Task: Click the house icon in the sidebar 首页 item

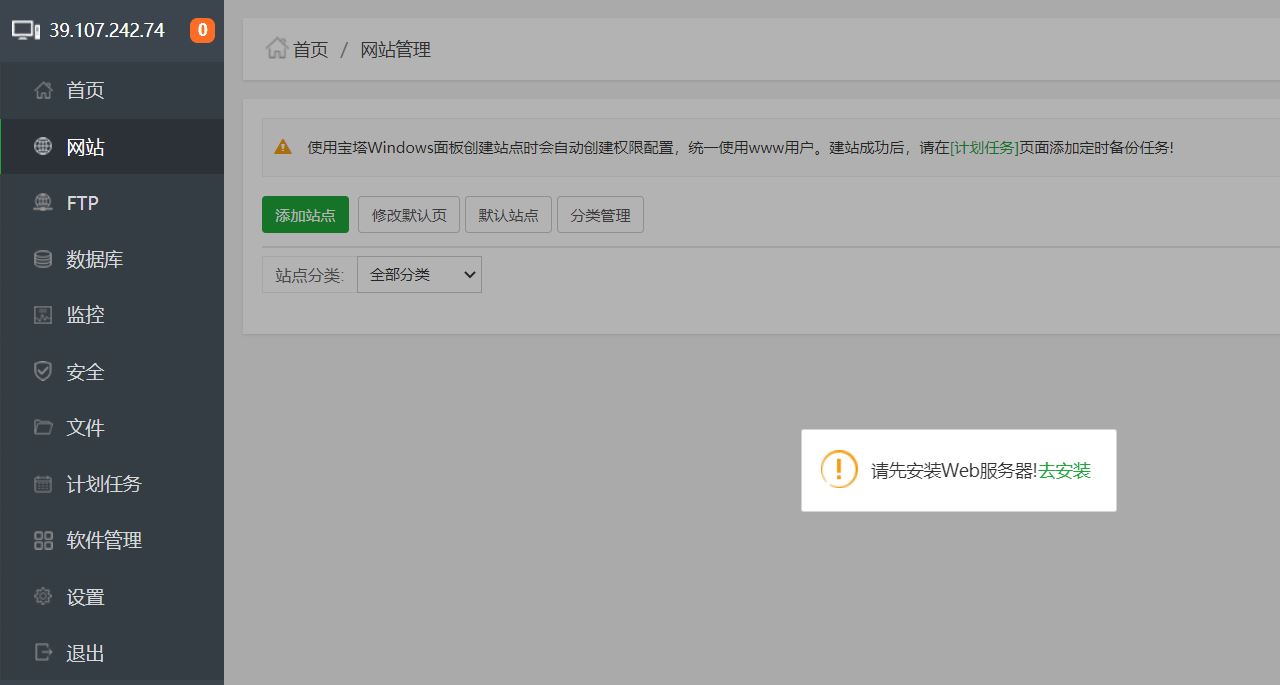Action: [x=43, y=91]
